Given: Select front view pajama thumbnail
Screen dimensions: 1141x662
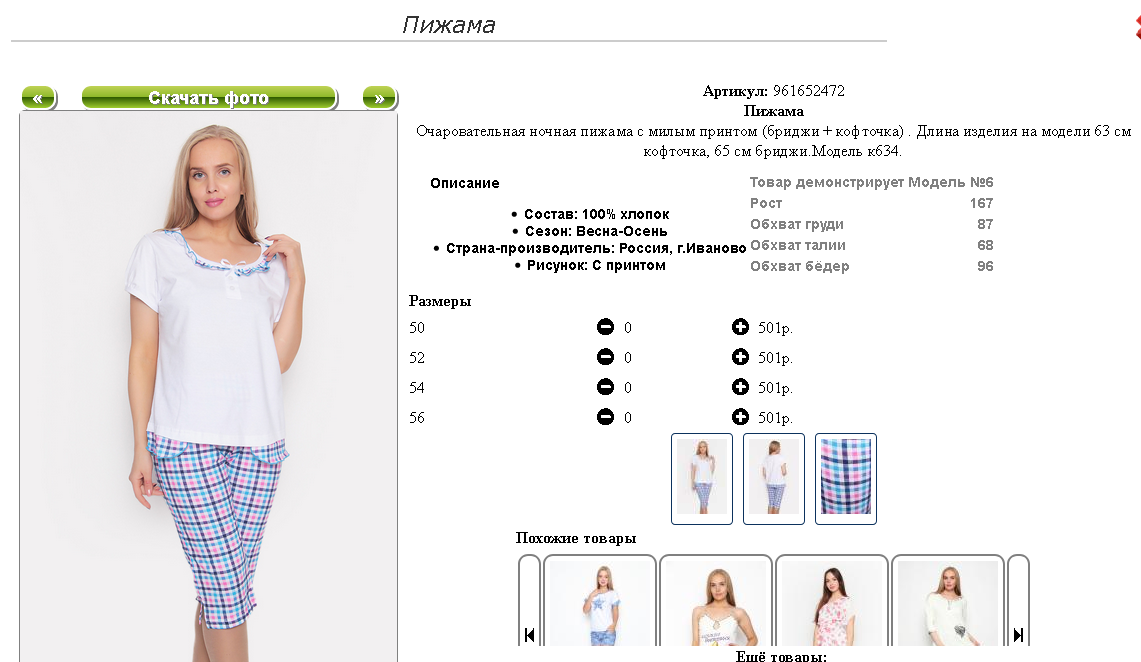Looking at the screenshot, I should (x=701, y=479).
